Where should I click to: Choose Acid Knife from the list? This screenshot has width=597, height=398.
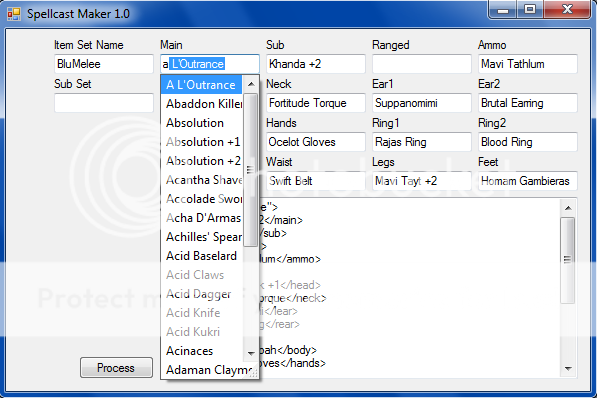pyautogui.click(x=202, y=313)
